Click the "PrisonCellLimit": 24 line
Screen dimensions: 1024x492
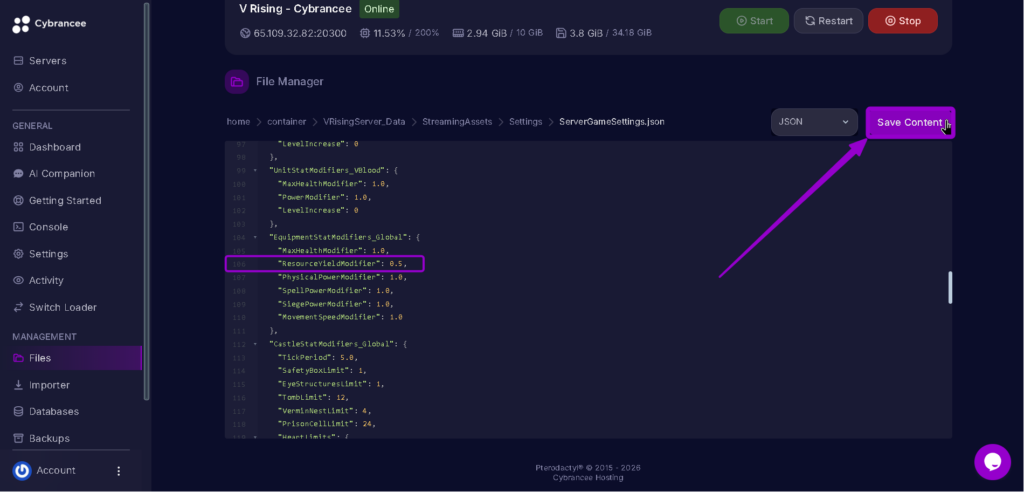tap(327, 423)
